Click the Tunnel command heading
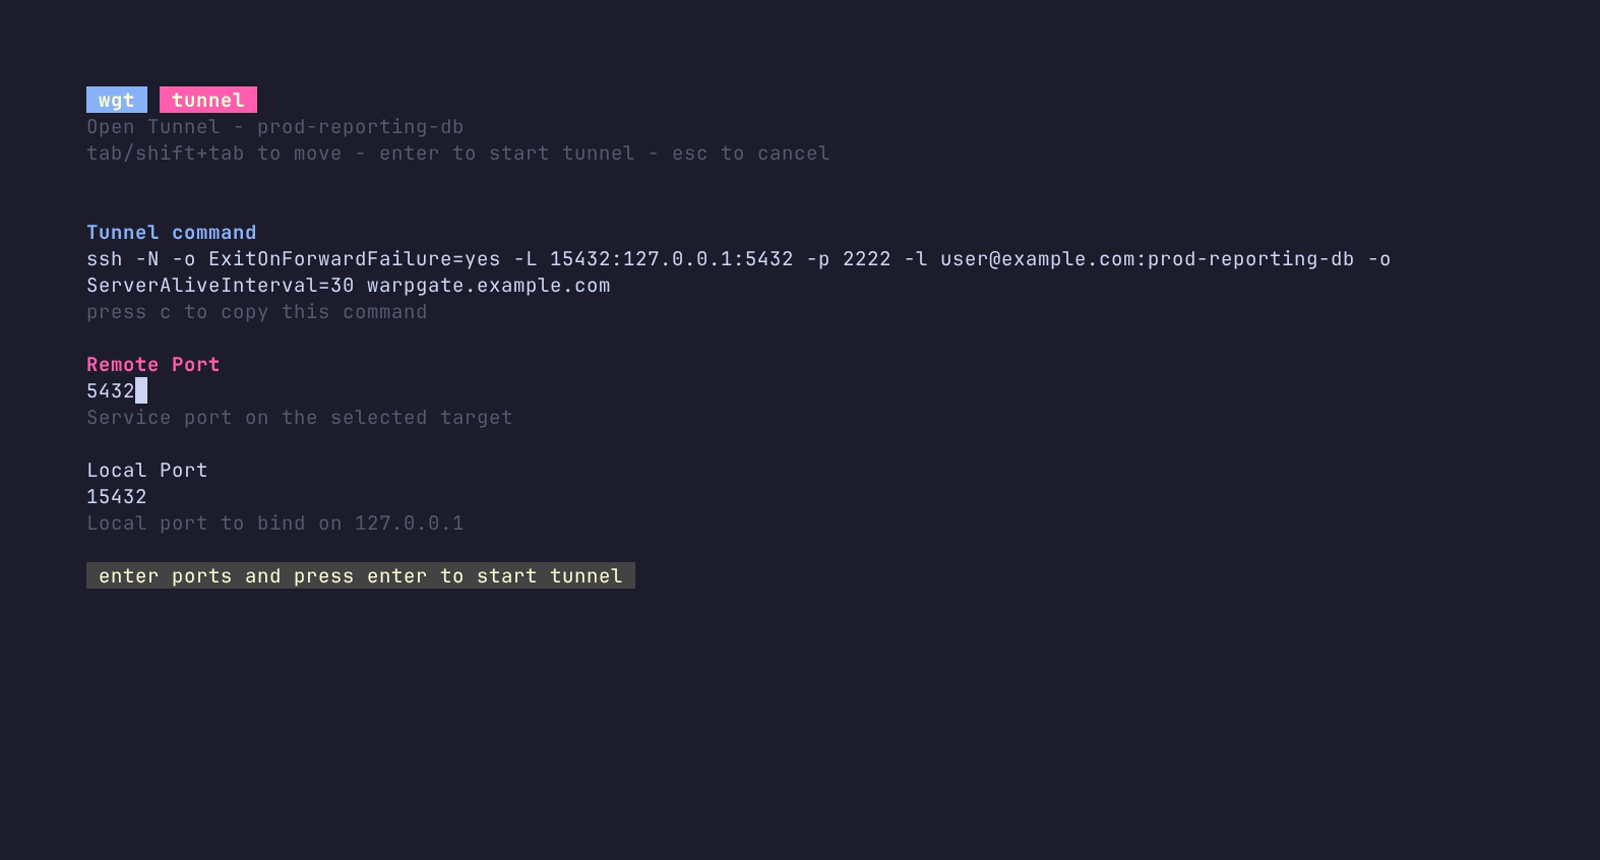This screenshot has height=860, width=1600. [171, 232]
